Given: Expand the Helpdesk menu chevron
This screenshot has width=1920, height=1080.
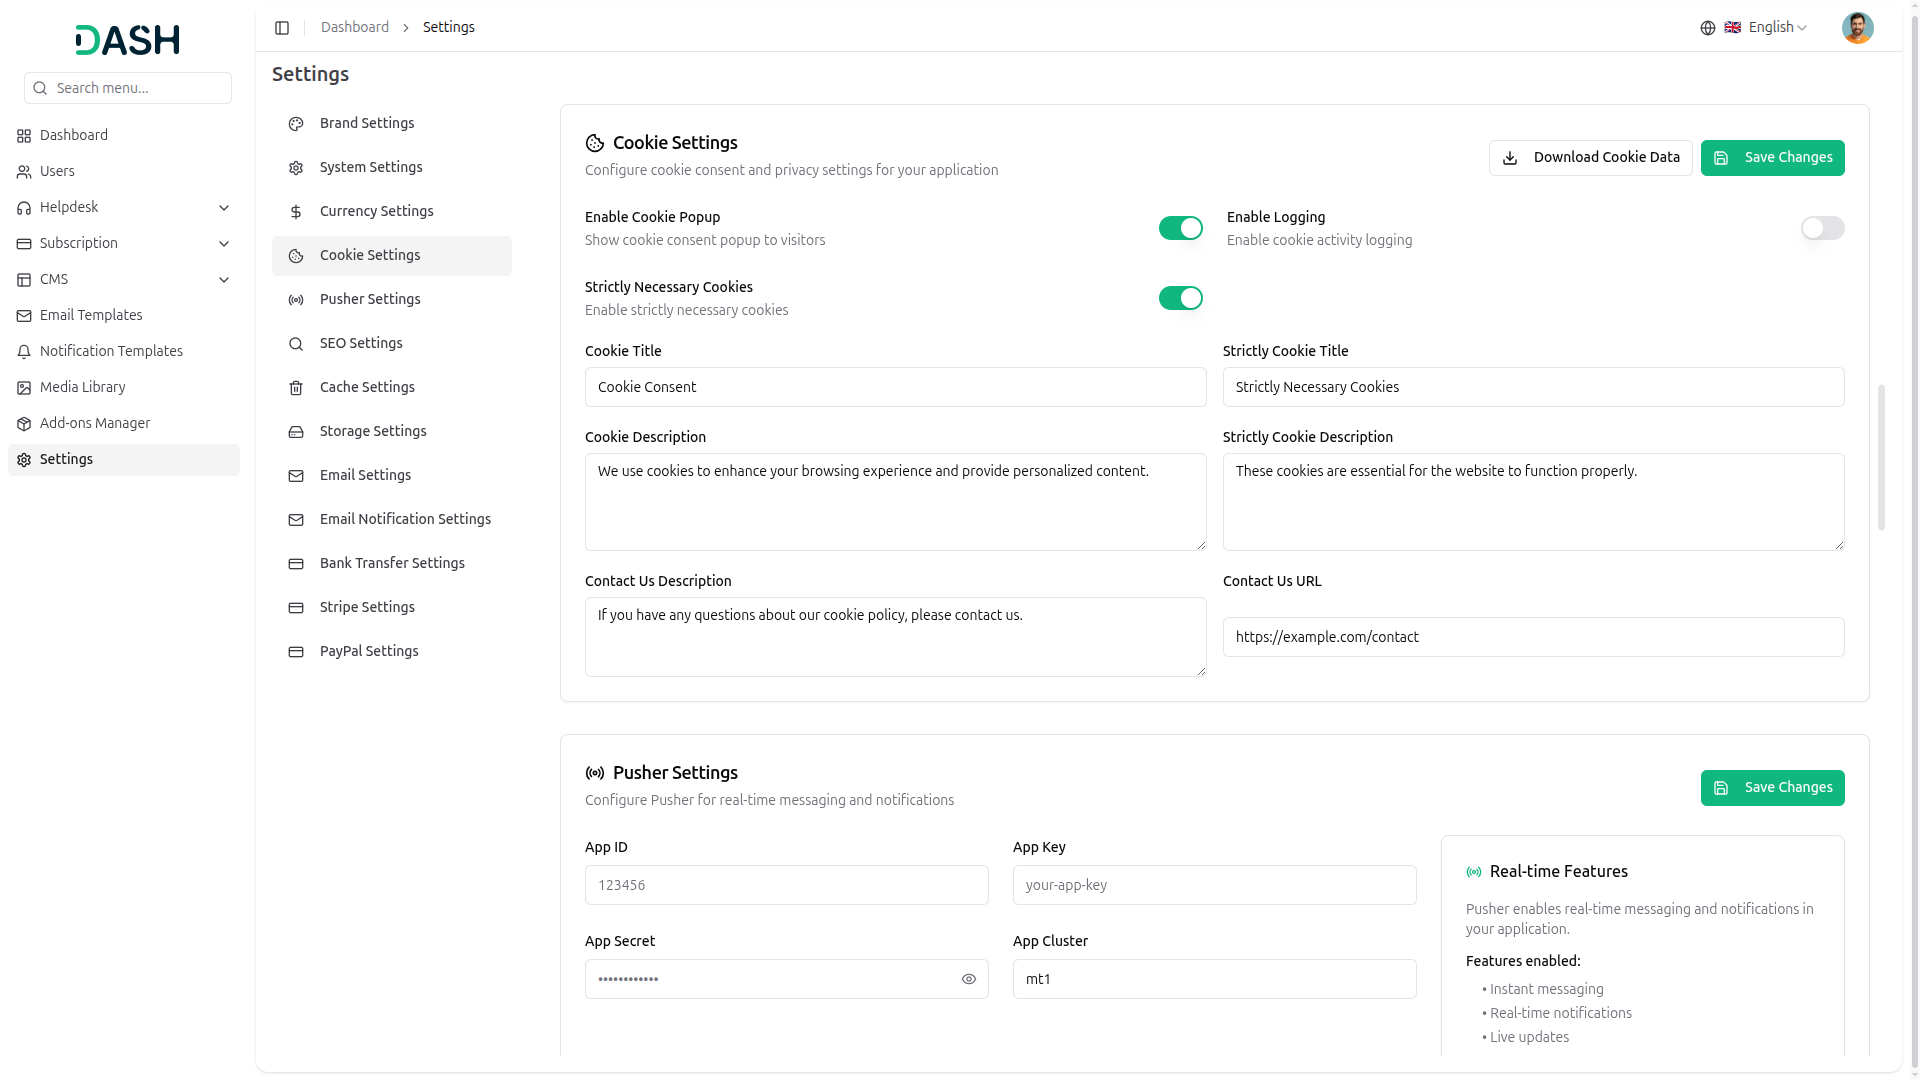Looking at the screenshot, I should pos(224,208).
